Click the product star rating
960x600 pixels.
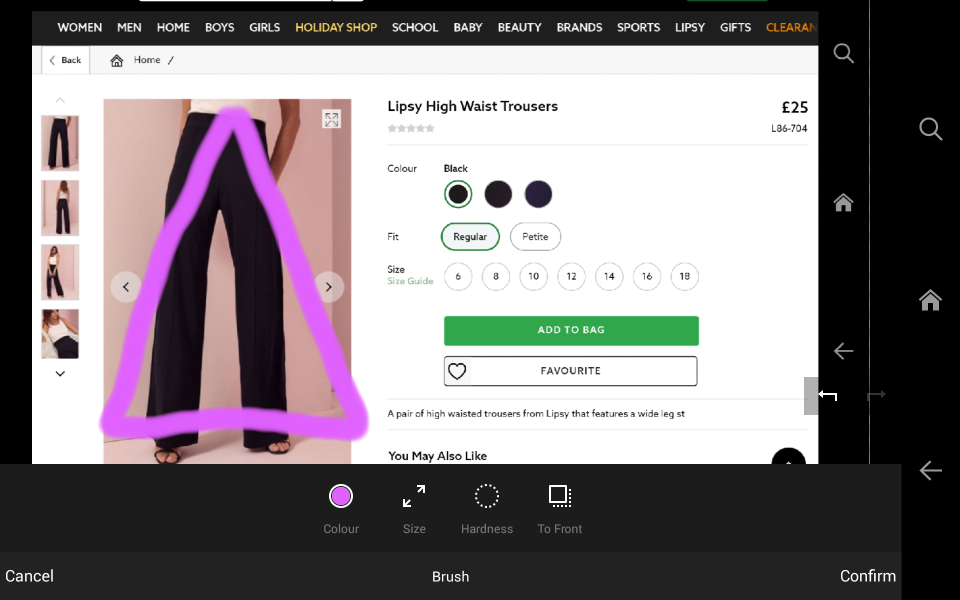pyautogui.click(x=411, y=129)
